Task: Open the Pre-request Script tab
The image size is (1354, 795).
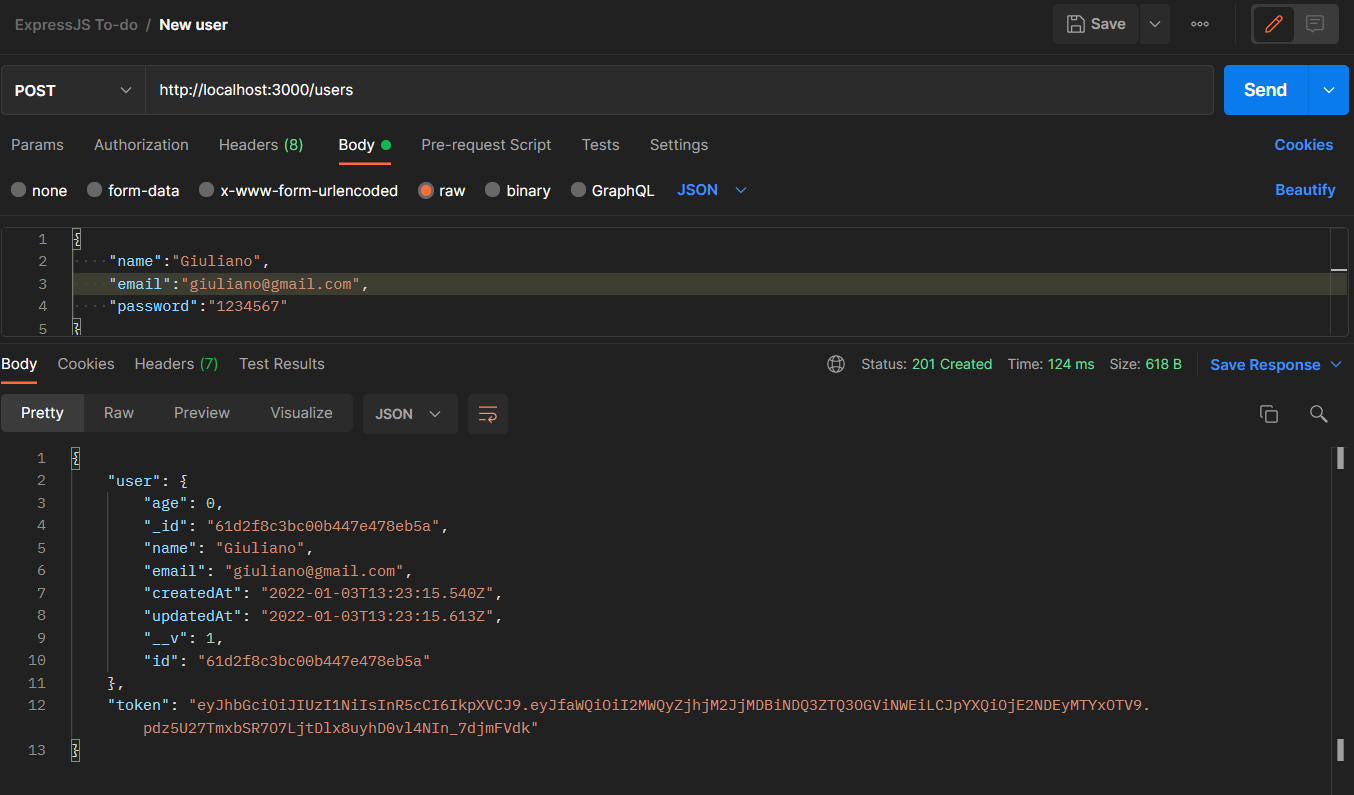Action: [486, 145]
